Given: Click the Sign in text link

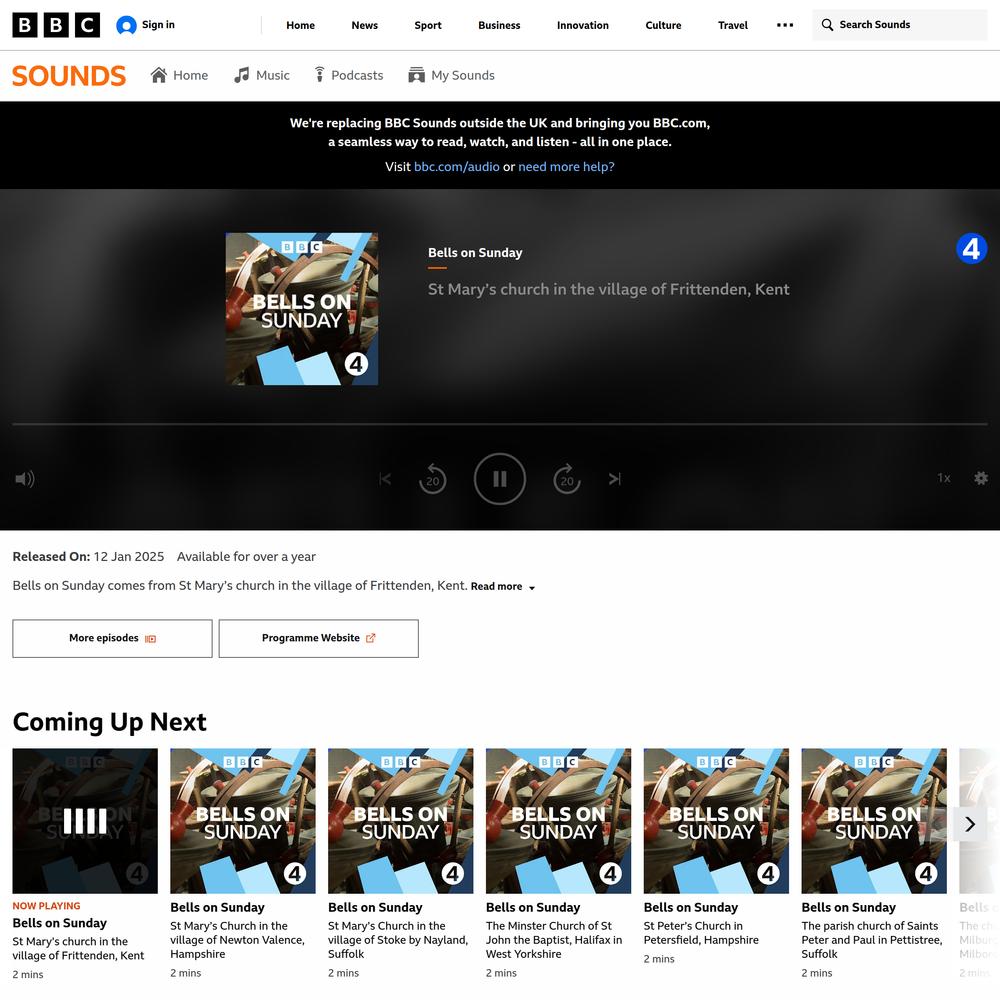Looking at the screenshot, I should click(x=158, y=25).
